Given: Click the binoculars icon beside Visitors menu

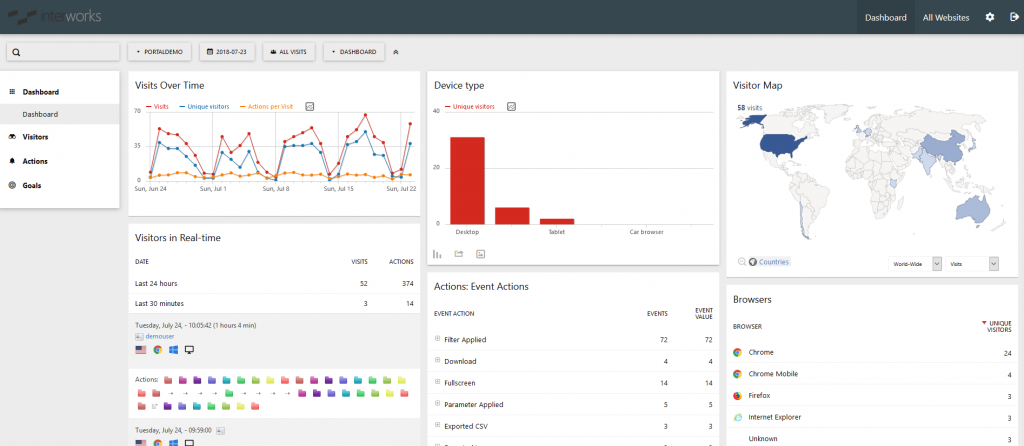Looking at the screenshot, I should point(12,137).
